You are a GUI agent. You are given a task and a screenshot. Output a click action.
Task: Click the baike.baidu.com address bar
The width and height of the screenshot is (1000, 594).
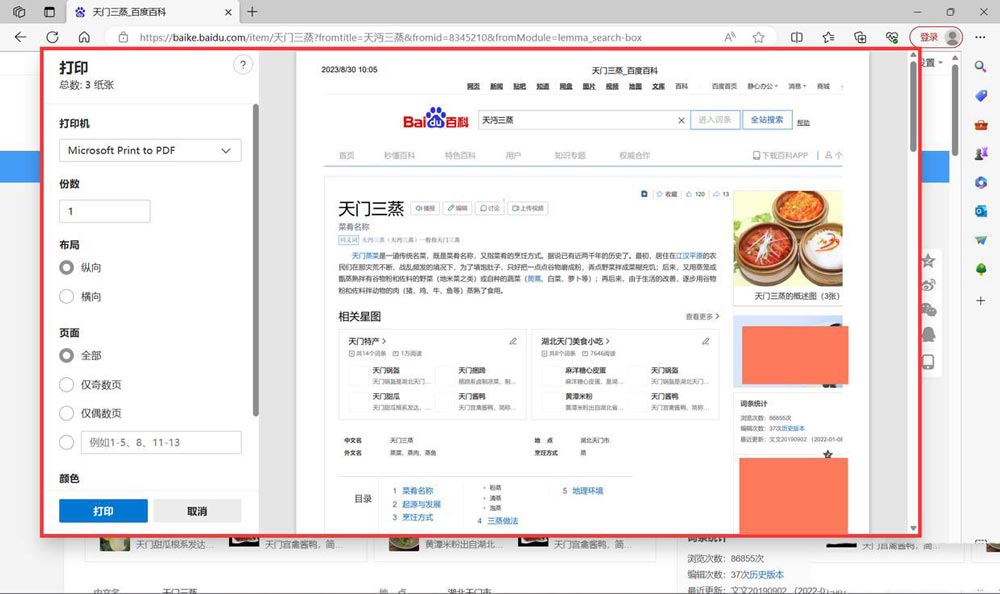pyautogui.click(x=390, y=37)
